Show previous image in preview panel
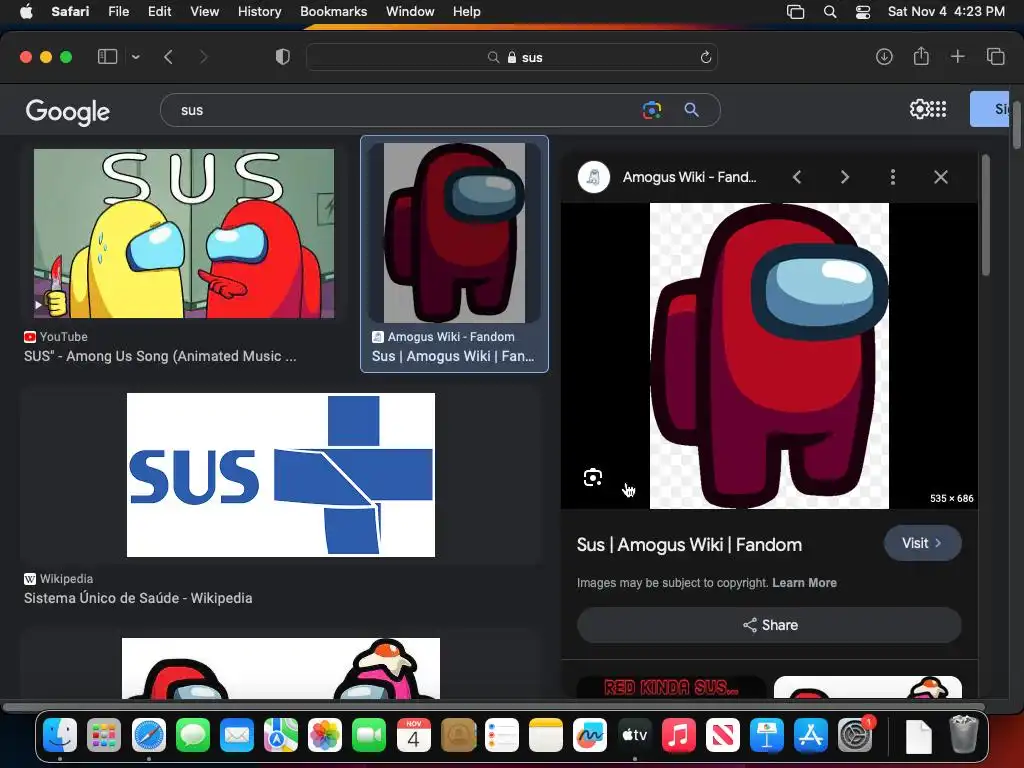Image resolution: width=1024 pixels, height=768 pixels. (x=797, y=177)
